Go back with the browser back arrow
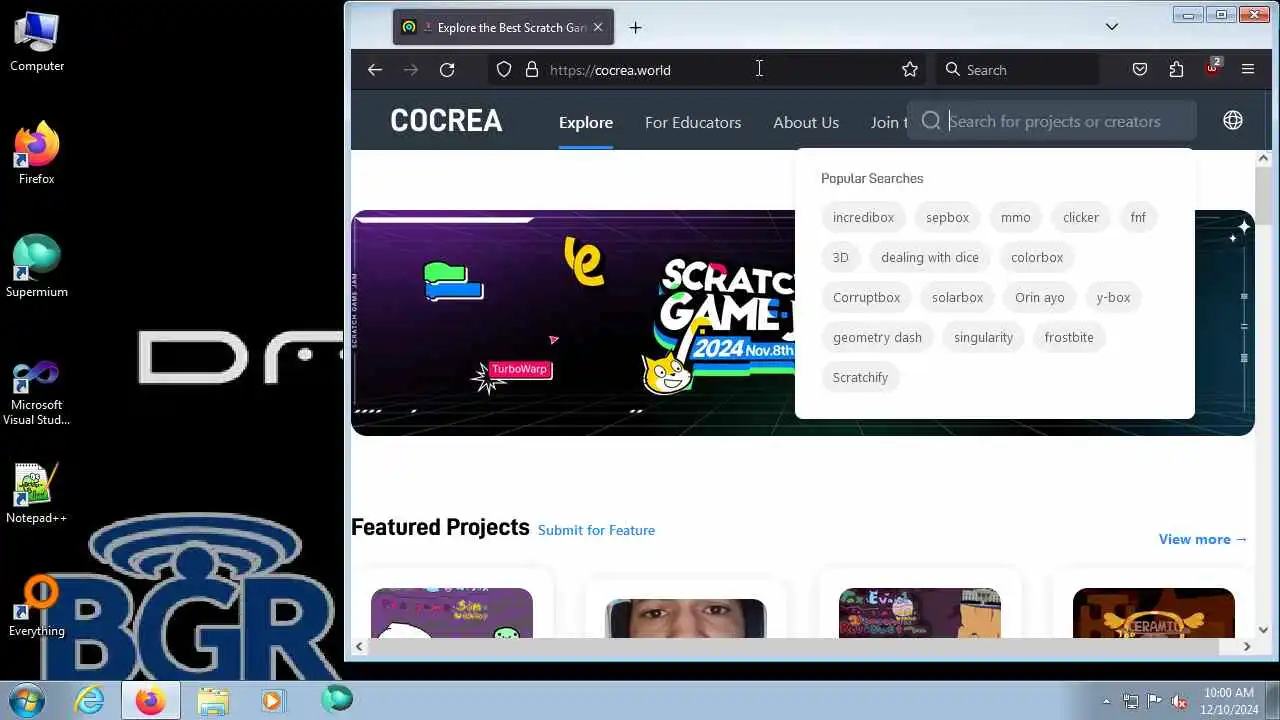 (x=375, y=70)
